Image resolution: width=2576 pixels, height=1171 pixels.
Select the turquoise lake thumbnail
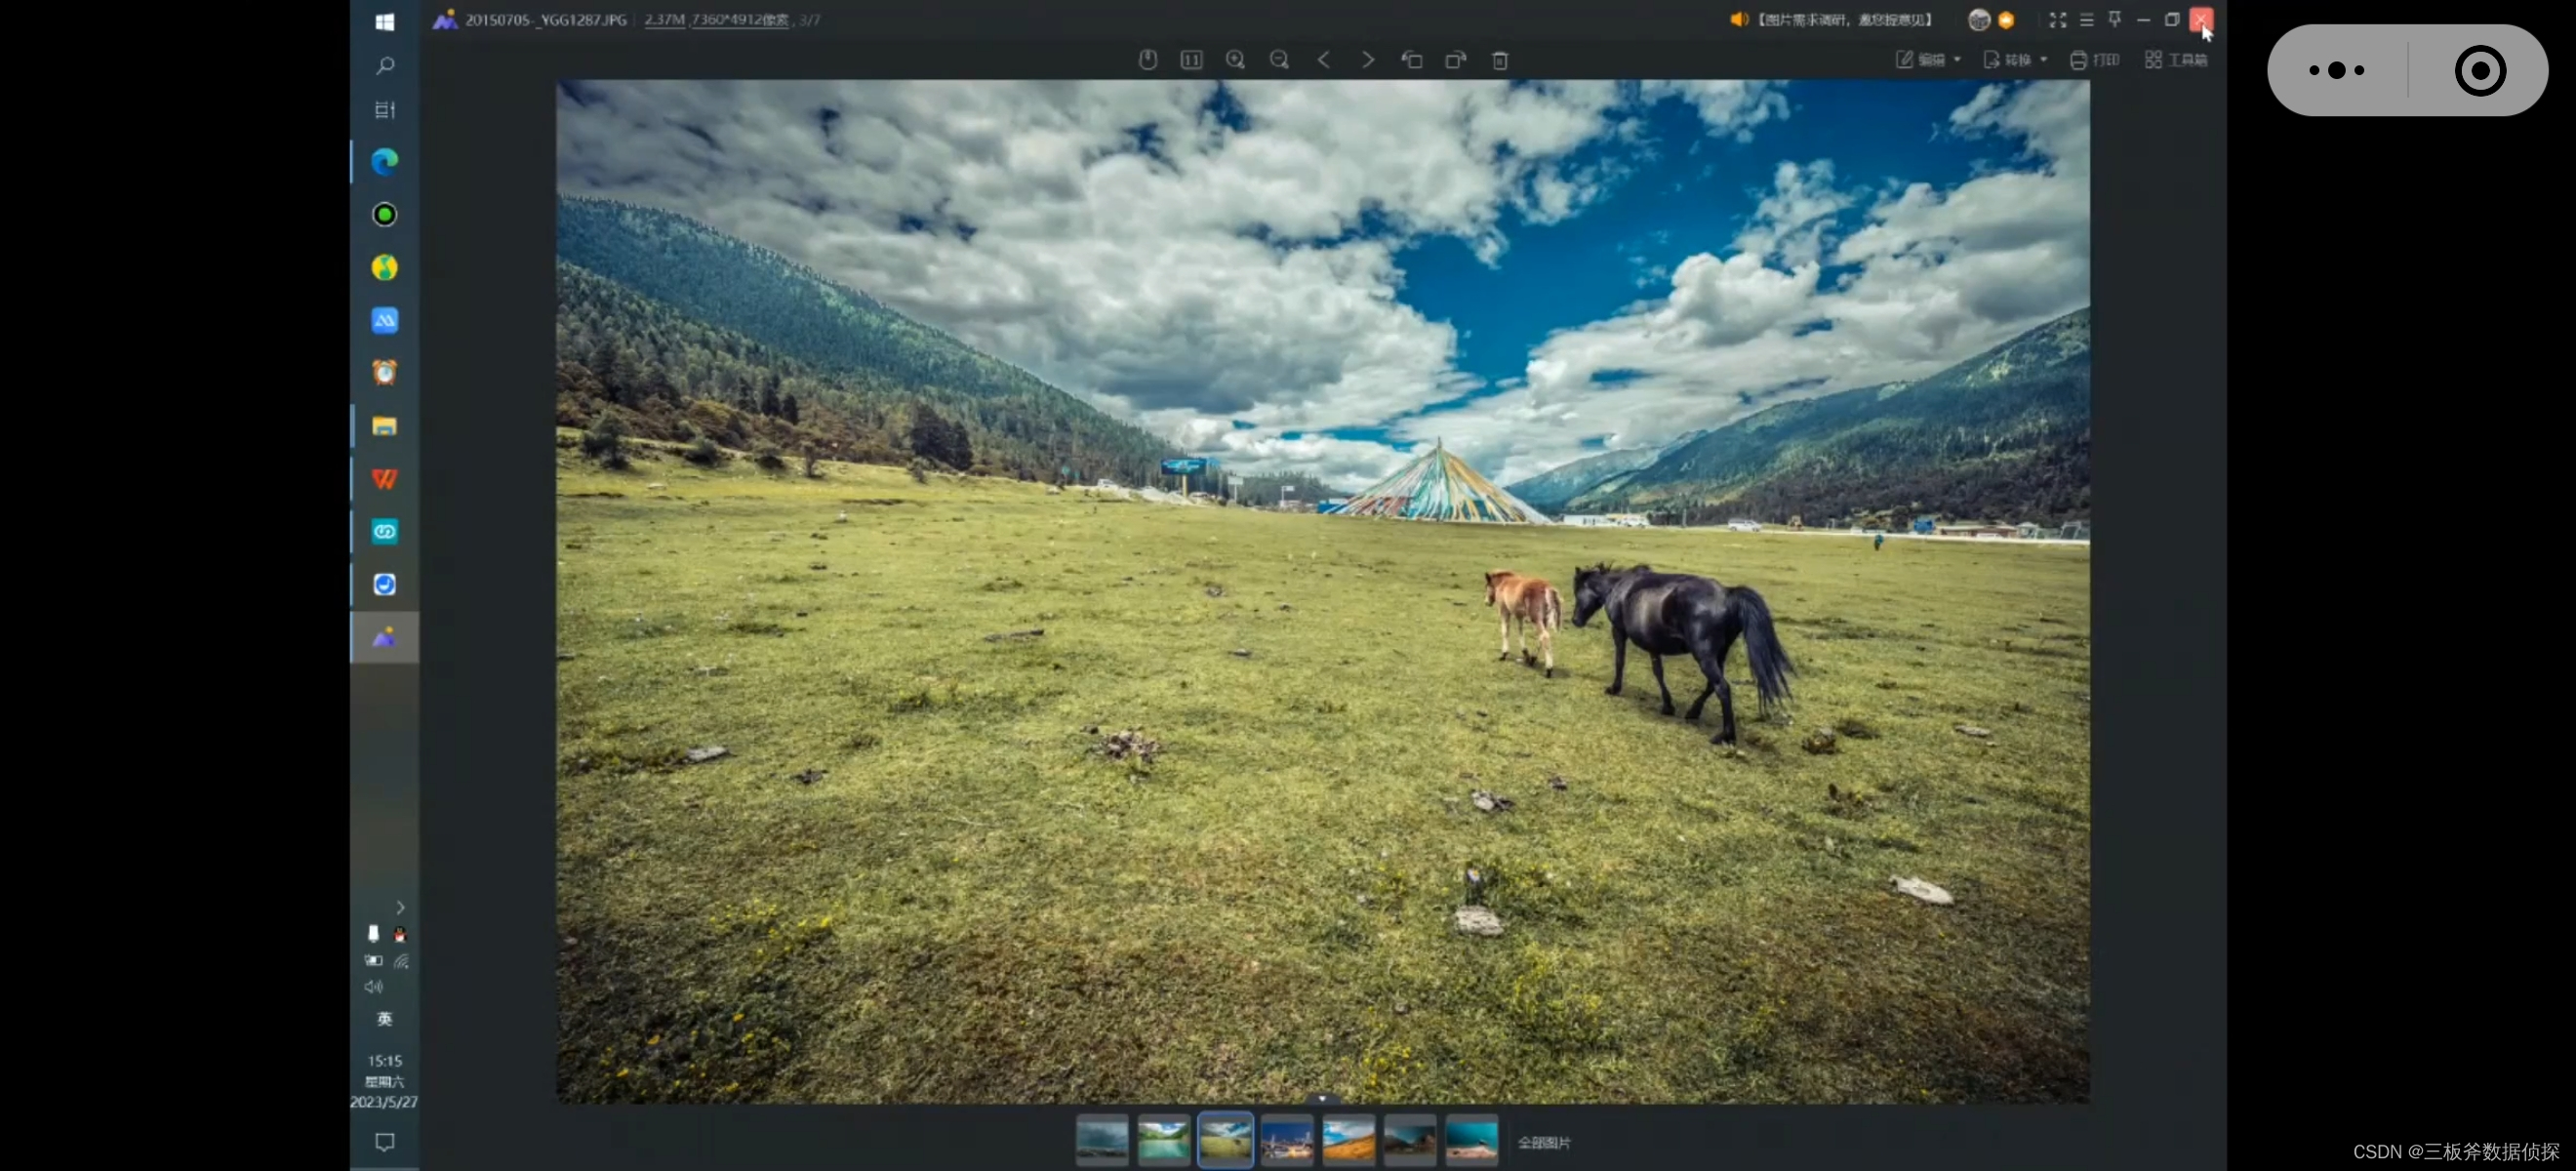coord(1163,1141)
